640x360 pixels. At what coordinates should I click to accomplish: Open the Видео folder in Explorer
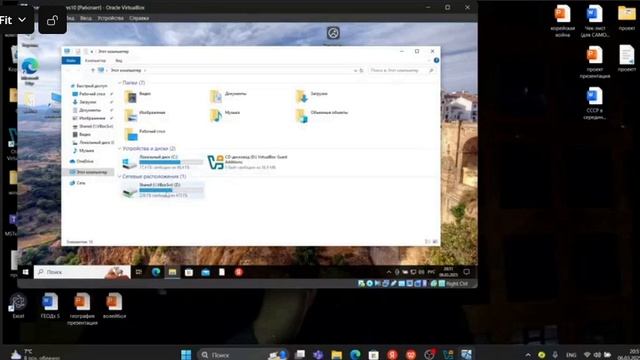click(x=138, y=96)
